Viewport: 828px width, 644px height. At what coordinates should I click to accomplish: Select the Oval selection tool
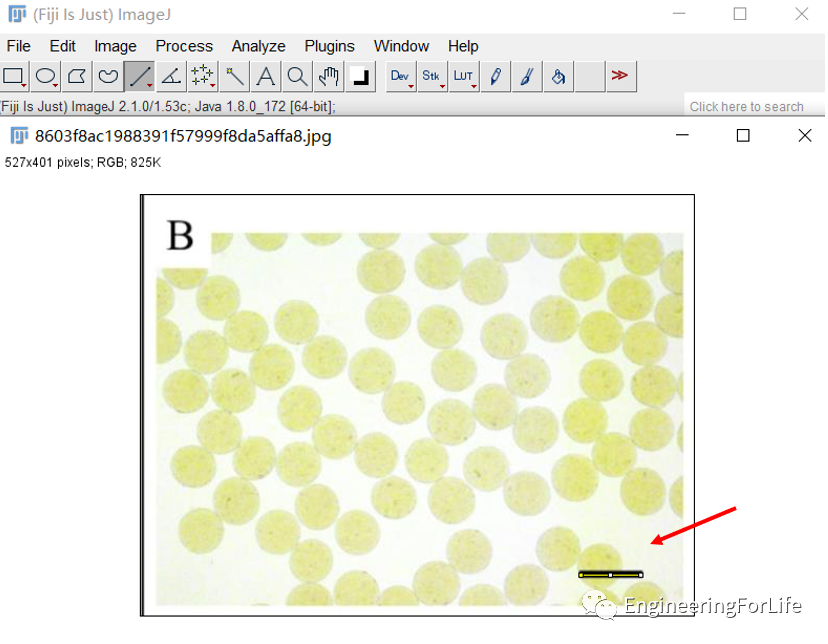point(45,77)
